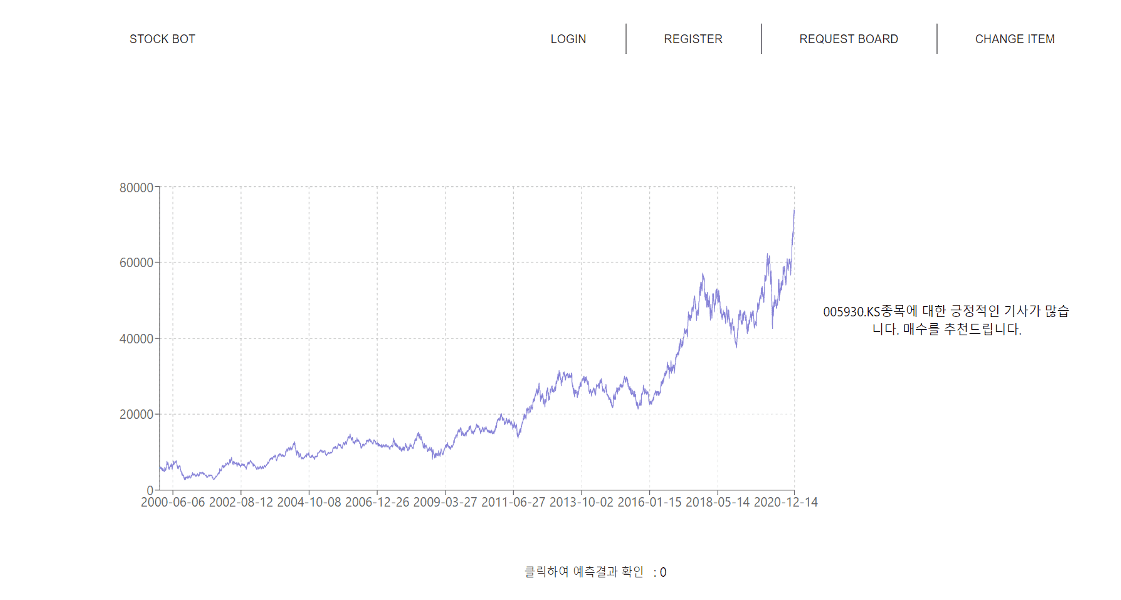This screenshot has width=1121, height=600.
Task: Click the STOCK BOT home logo
Action: [162, 39]
